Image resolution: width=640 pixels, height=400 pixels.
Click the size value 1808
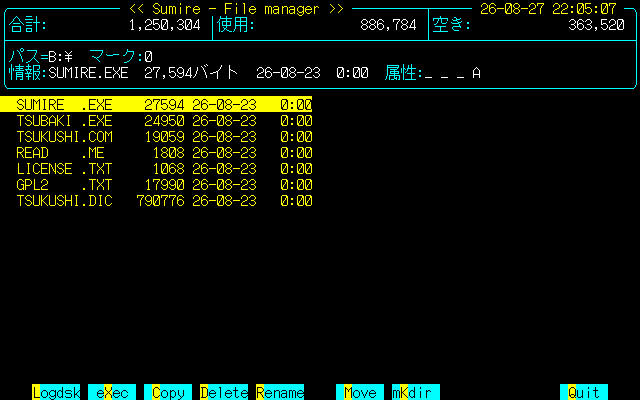[x=168, y=153]
